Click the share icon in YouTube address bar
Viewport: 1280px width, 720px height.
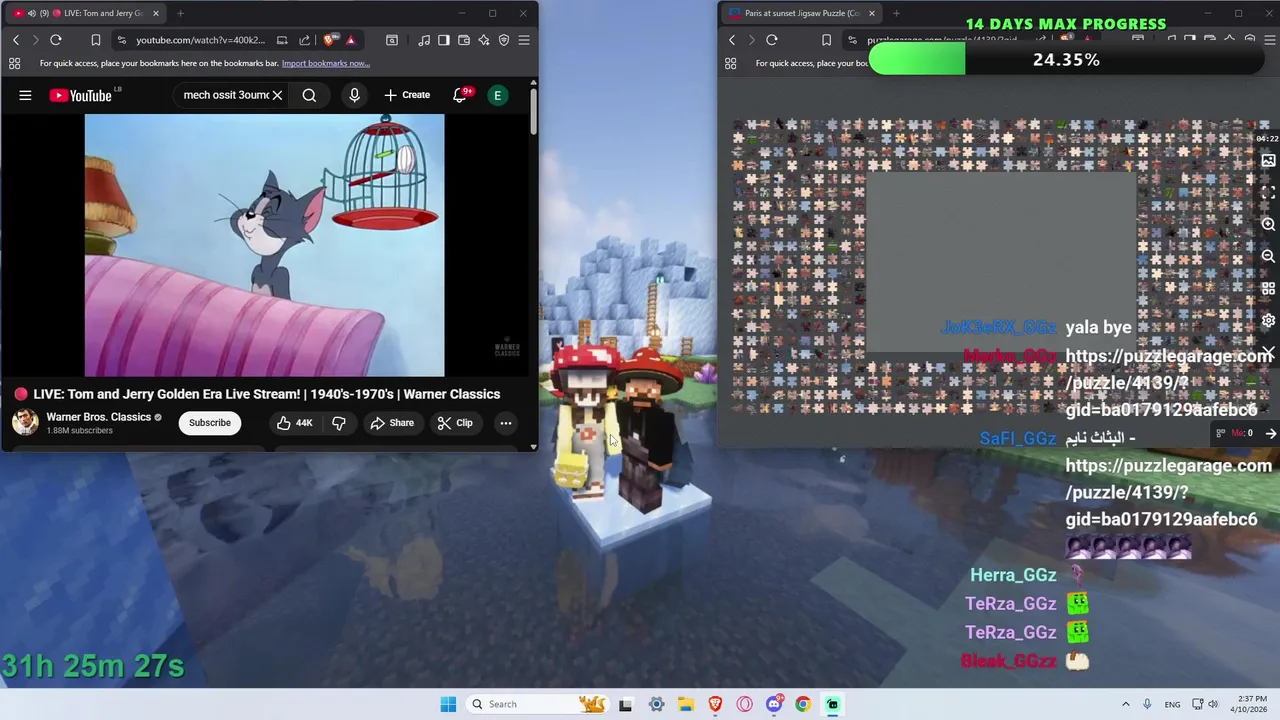click(304, 40)
